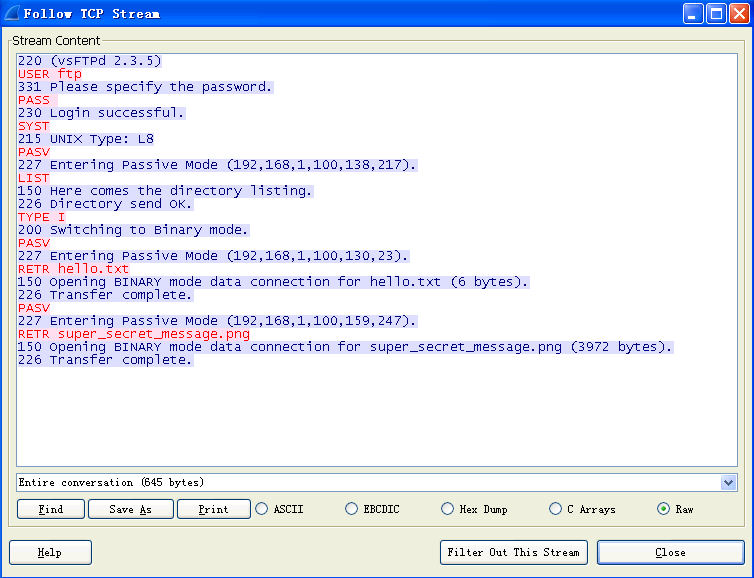Open Help for stream dialog
The width and height of the screenshot is (754, 578).
[50, 552]
